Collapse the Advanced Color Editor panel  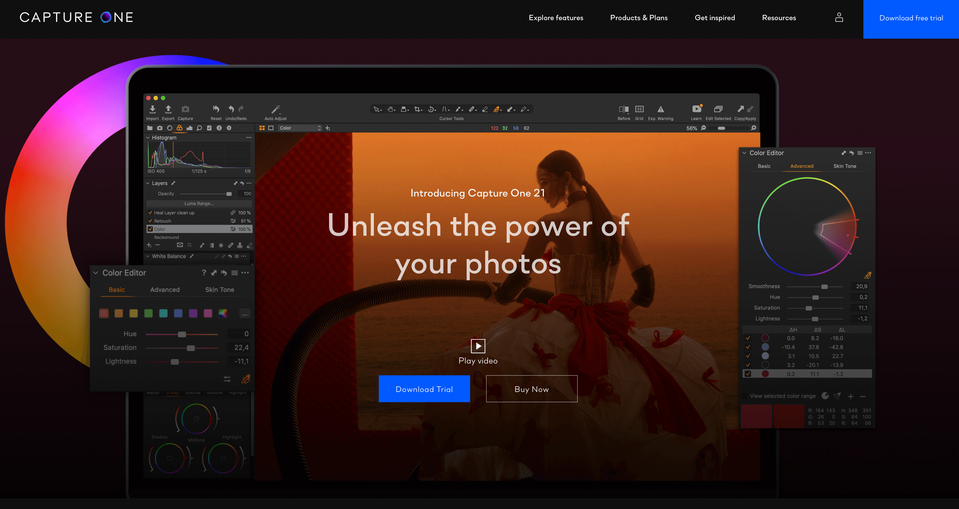744,153
